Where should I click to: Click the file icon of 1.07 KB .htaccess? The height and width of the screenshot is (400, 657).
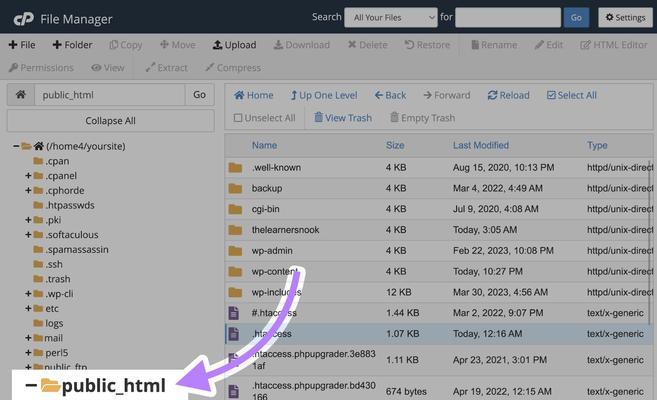(x=233, y=334)
